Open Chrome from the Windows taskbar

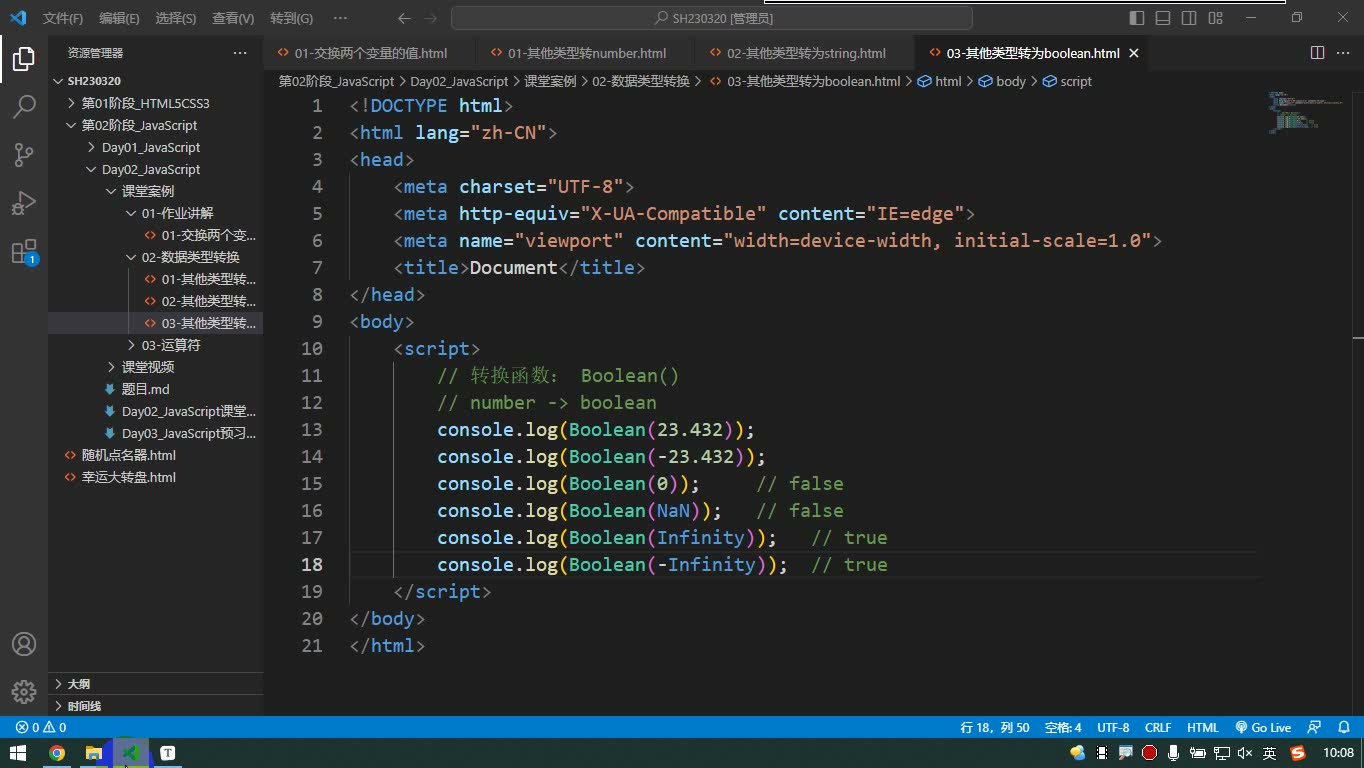tap(57, 753)
